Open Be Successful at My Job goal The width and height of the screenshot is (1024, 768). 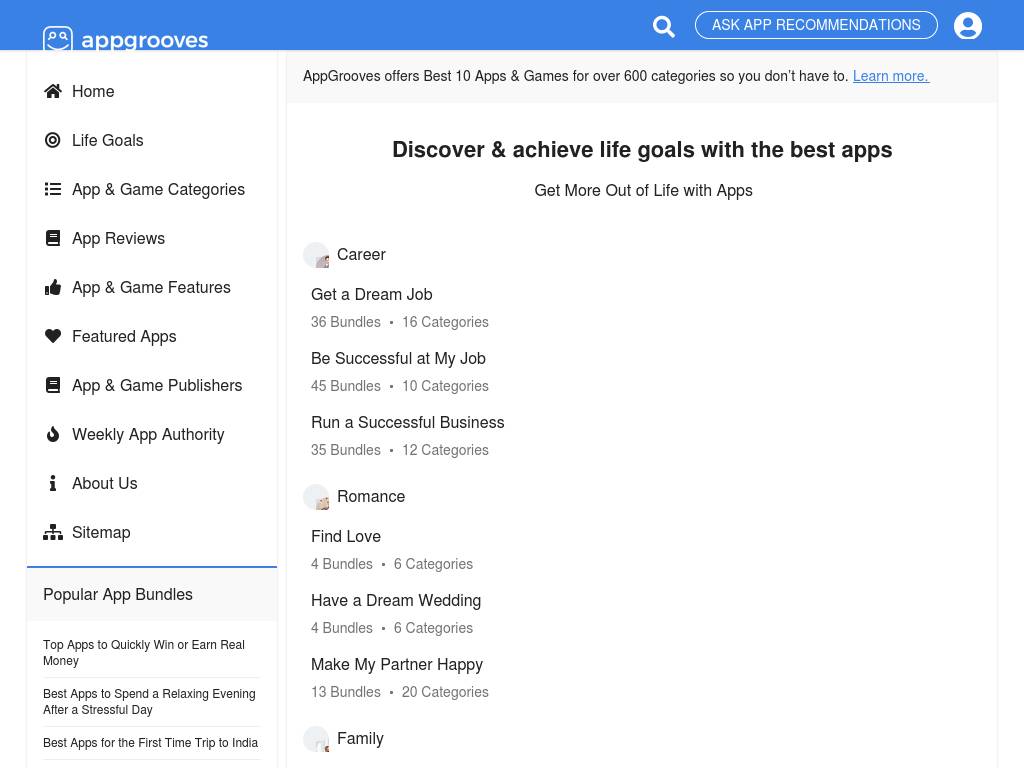coord(398,359)
